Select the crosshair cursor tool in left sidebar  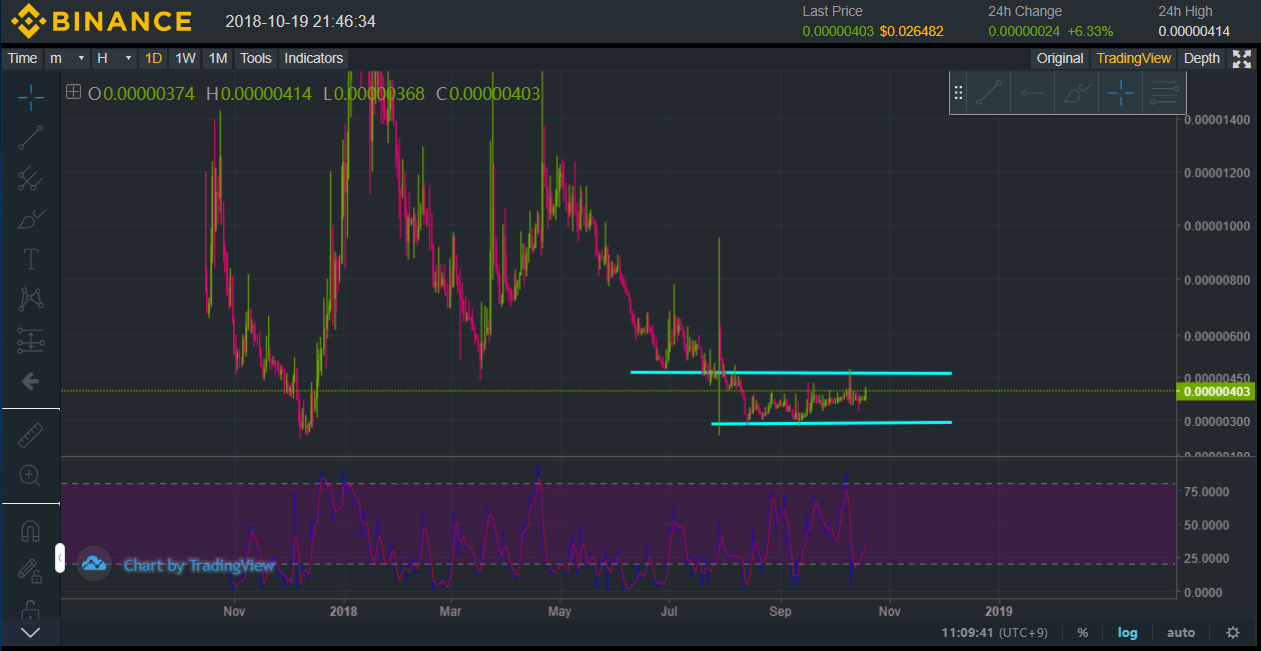click(31, 97)
